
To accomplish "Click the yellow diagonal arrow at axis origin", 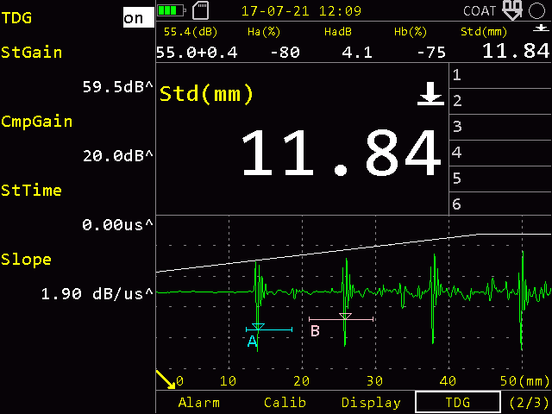I will click(165, 379).
